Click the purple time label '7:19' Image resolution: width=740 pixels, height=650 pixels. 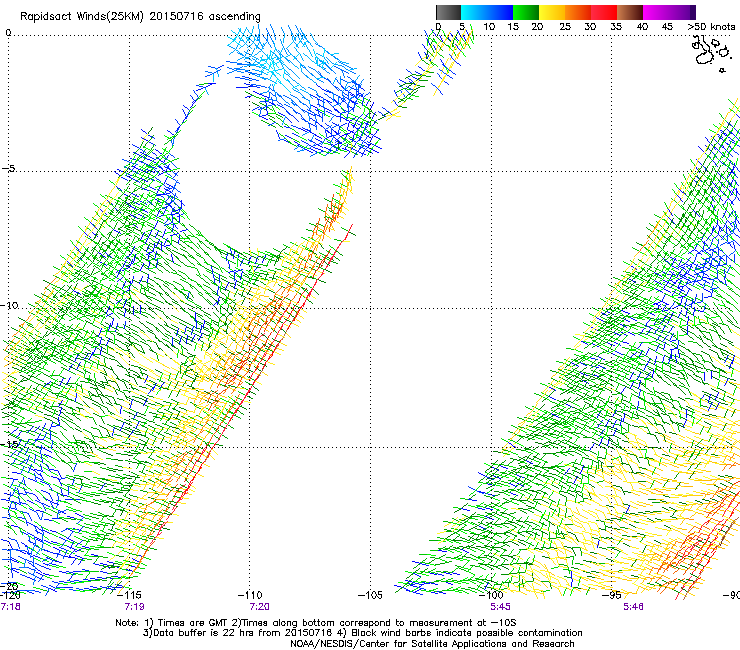tap(135, 607)
